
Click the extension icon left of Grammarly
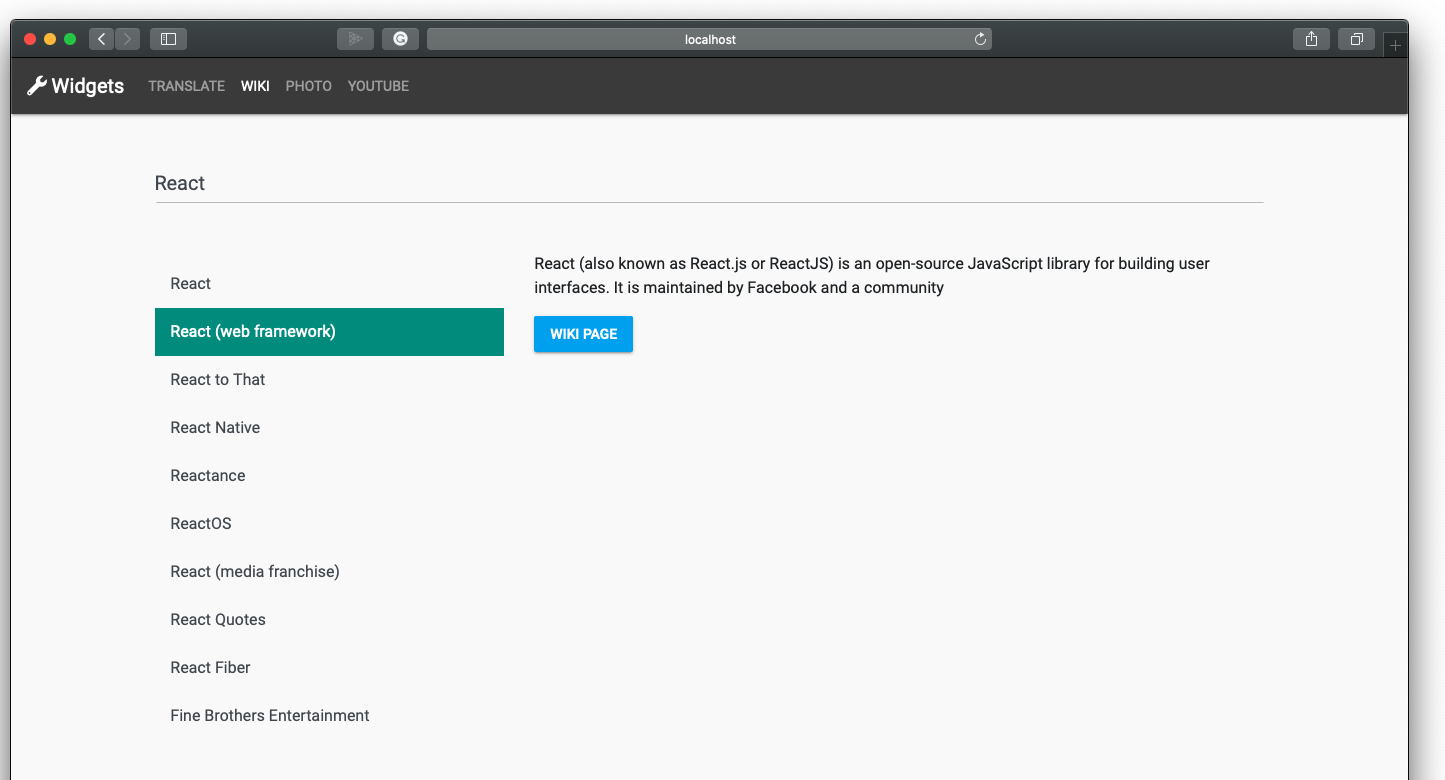point(355,39)
